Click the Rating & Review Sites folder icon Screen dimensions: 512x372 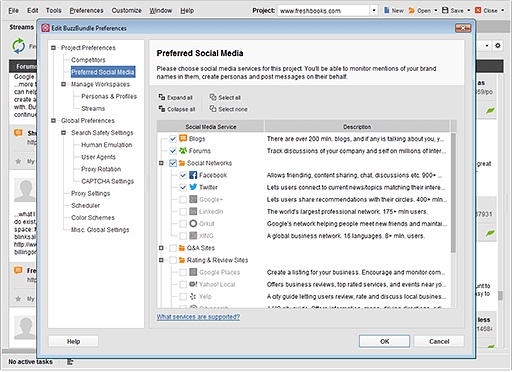tap(182, 260)
